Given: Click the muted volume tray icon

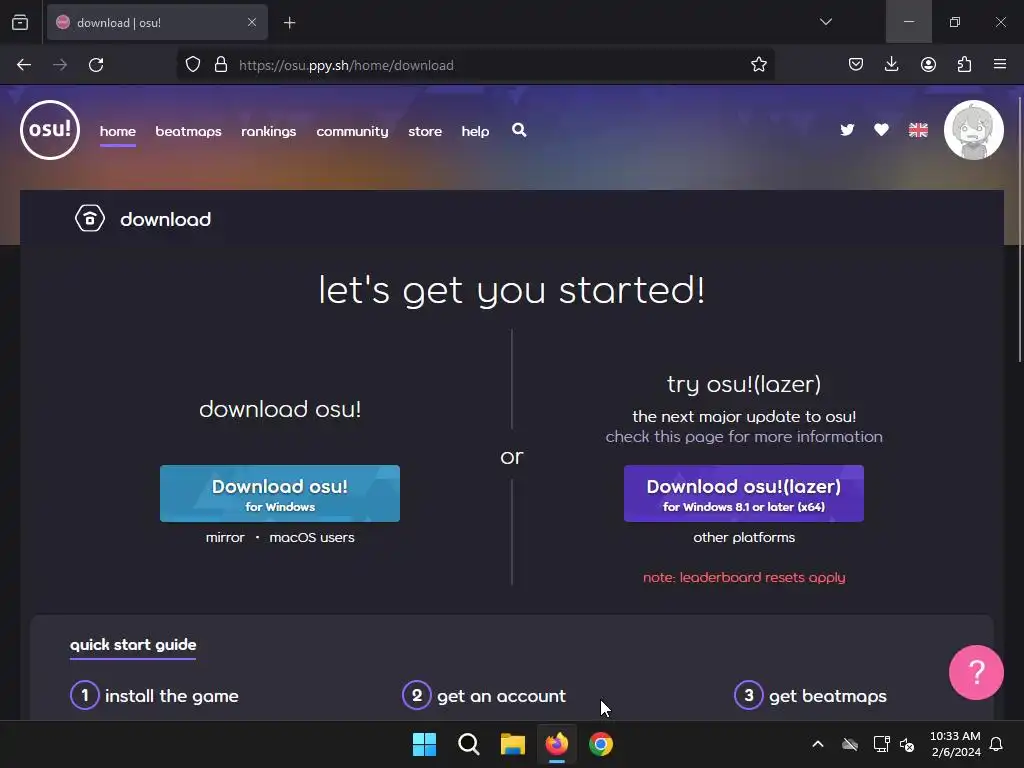Looking at the screenshot, I should (x=907, y=744).
